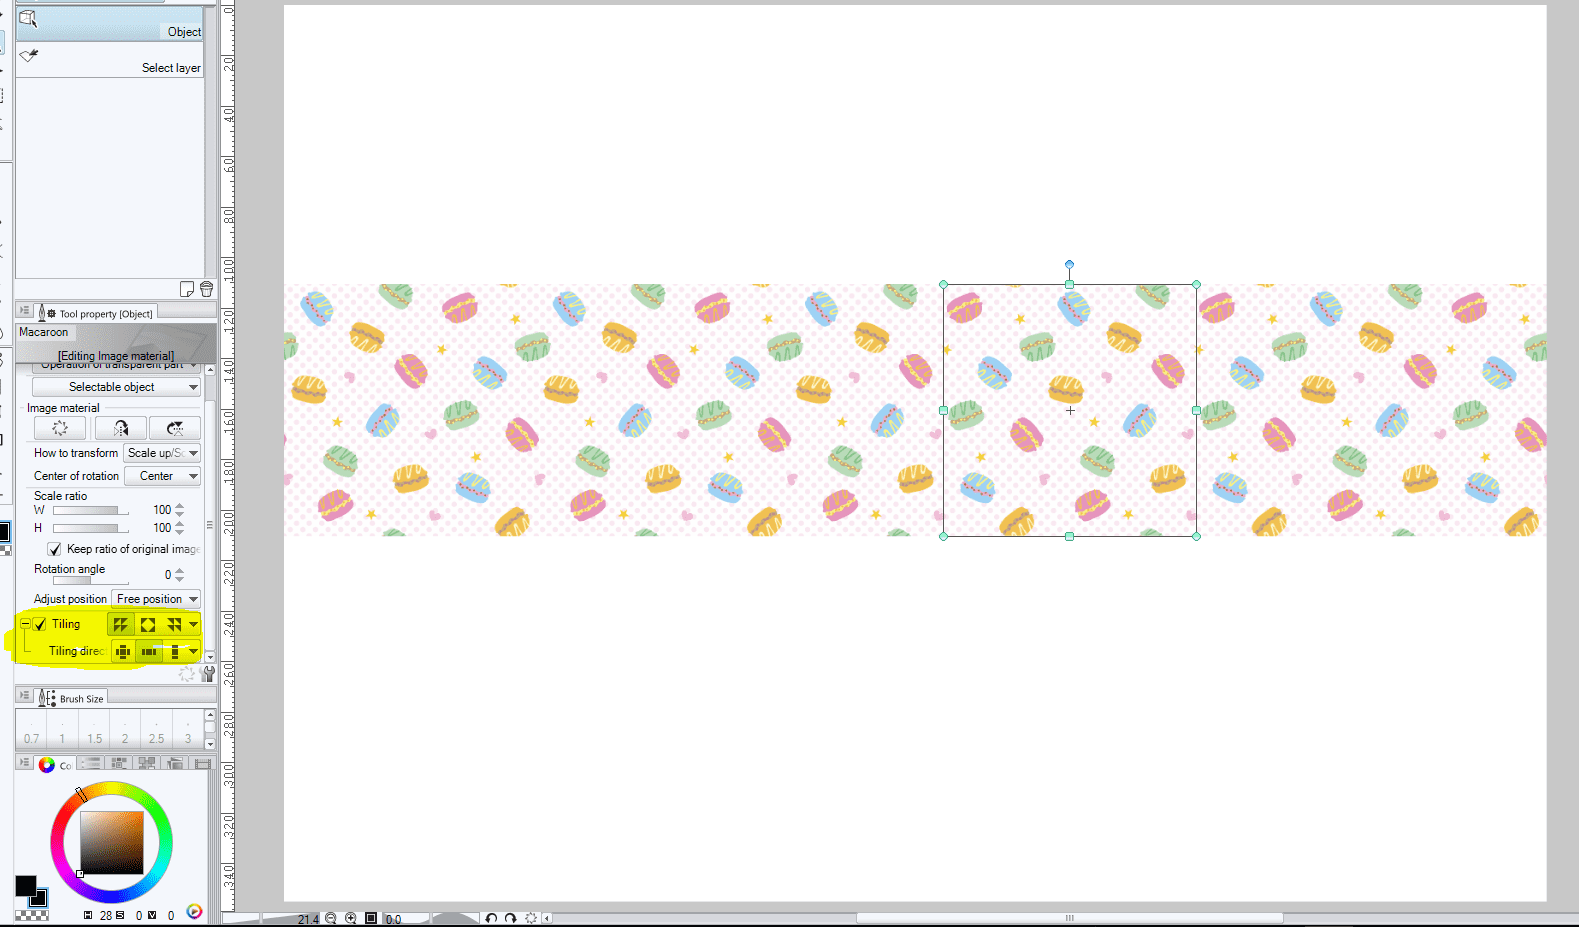Viewport: 1579px width, 927px height.
Task: Select the Object sub tool
Action: click(x=110, y=23)
